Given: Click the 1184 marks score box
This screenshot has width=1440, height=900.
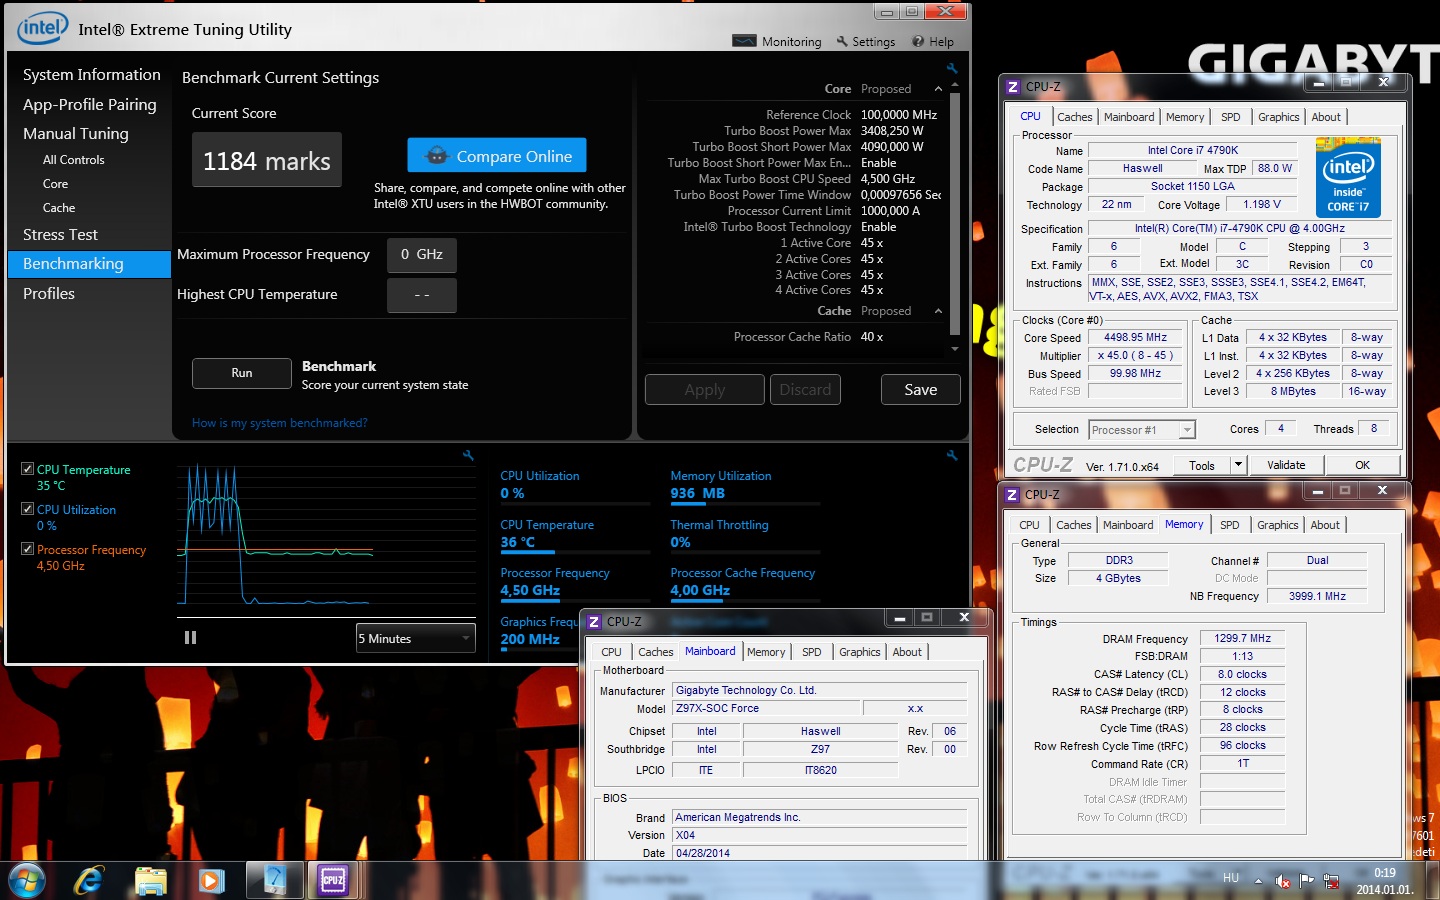Looking at the screenshot, I should (267, 160).
